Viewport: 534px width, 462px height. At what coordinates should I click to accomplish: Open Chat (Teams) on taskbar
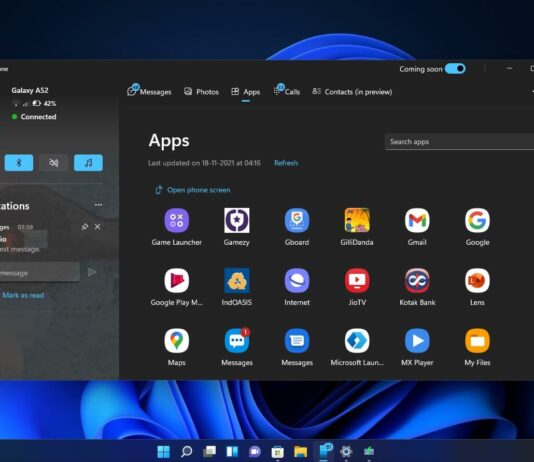coord(255,451)
